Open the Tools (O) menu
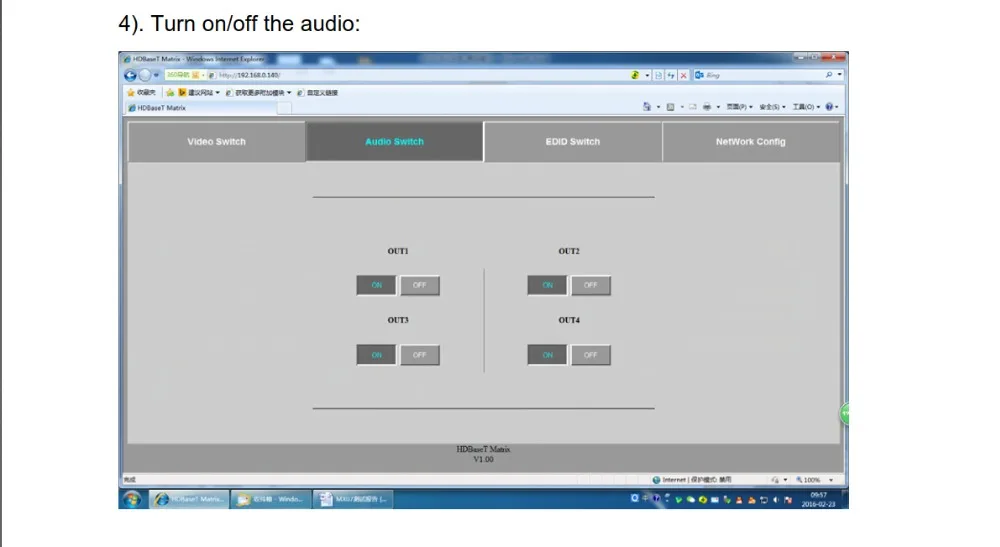 tap(806, 107)
